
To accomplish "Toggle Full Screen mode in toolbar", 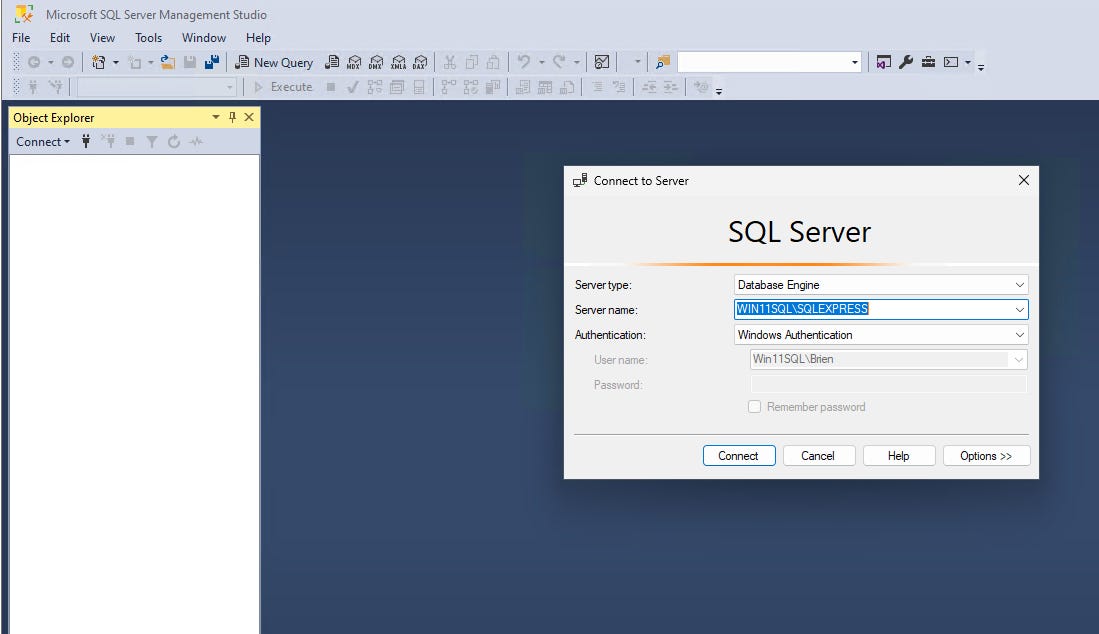I will pyautogui.click(x=883, y=61).
